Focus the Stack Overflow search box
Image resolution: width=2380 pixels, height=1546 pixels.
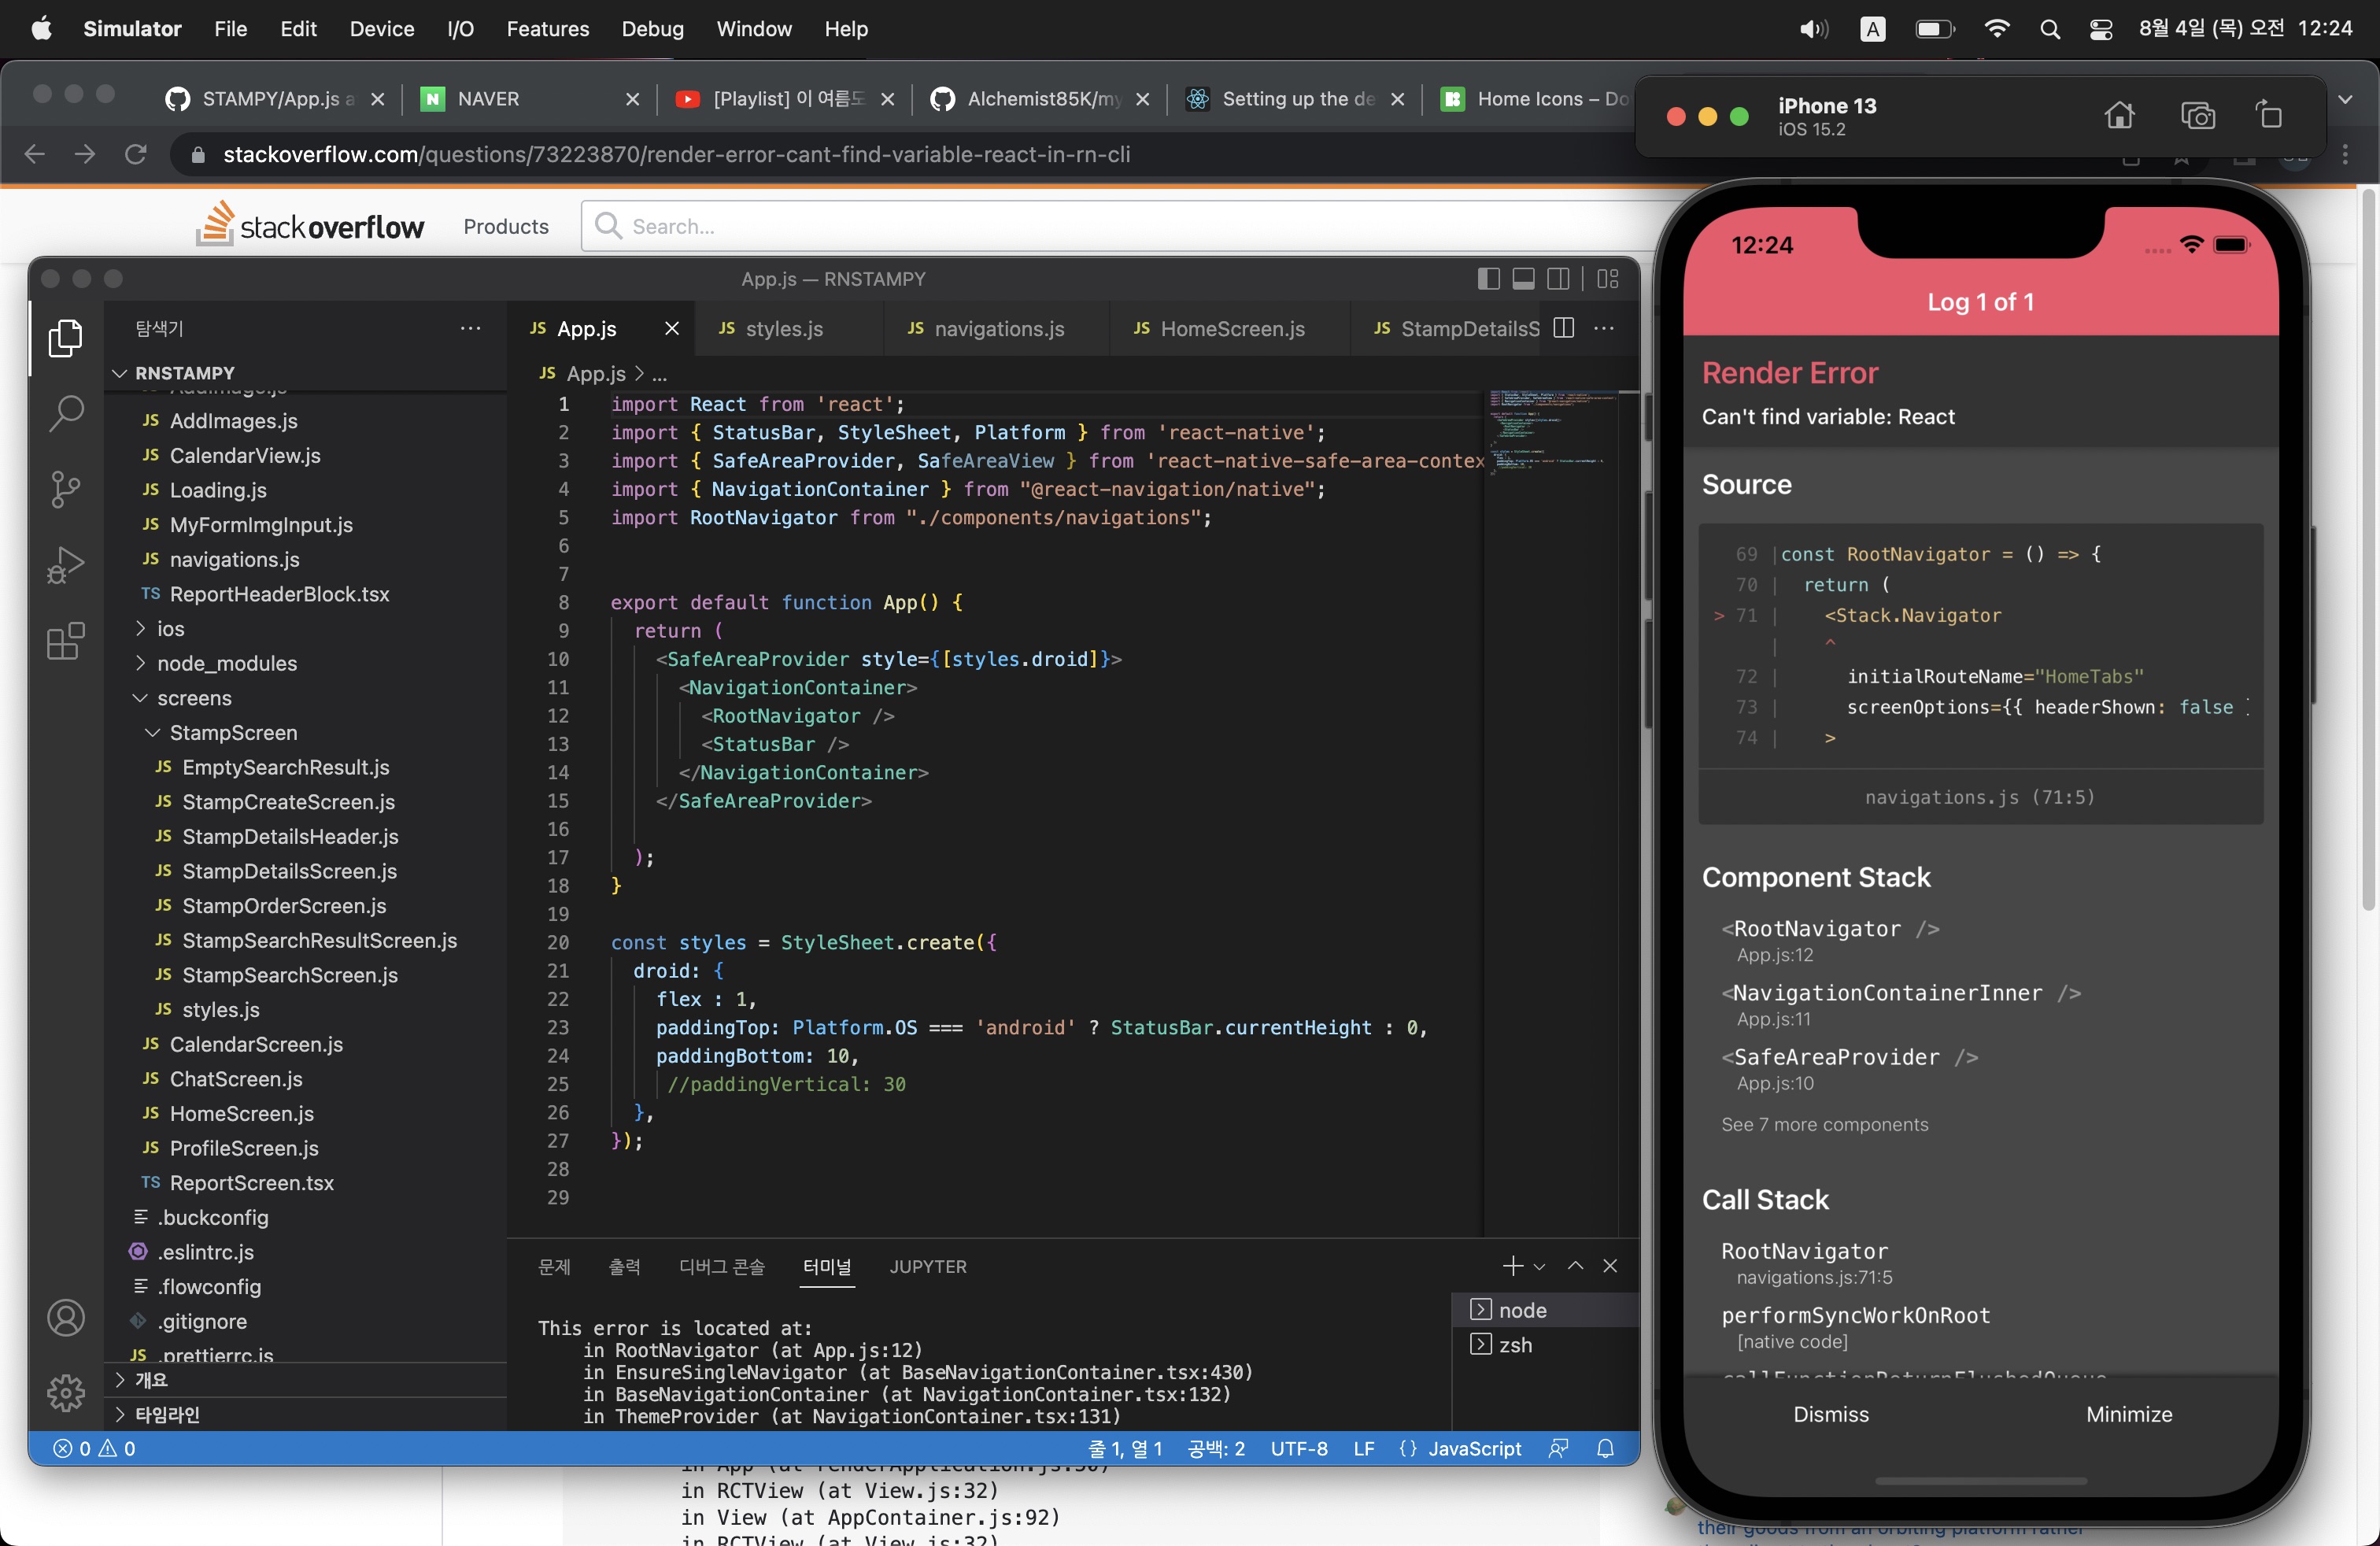click(x=1120, y=226)
